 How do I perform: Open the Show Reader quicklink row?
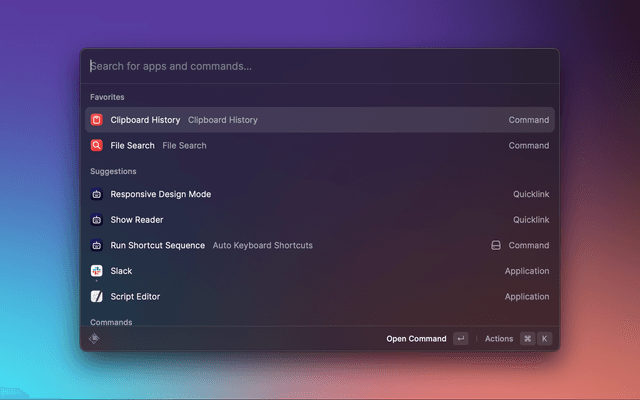pyautogui.click(x=320, y=220)
